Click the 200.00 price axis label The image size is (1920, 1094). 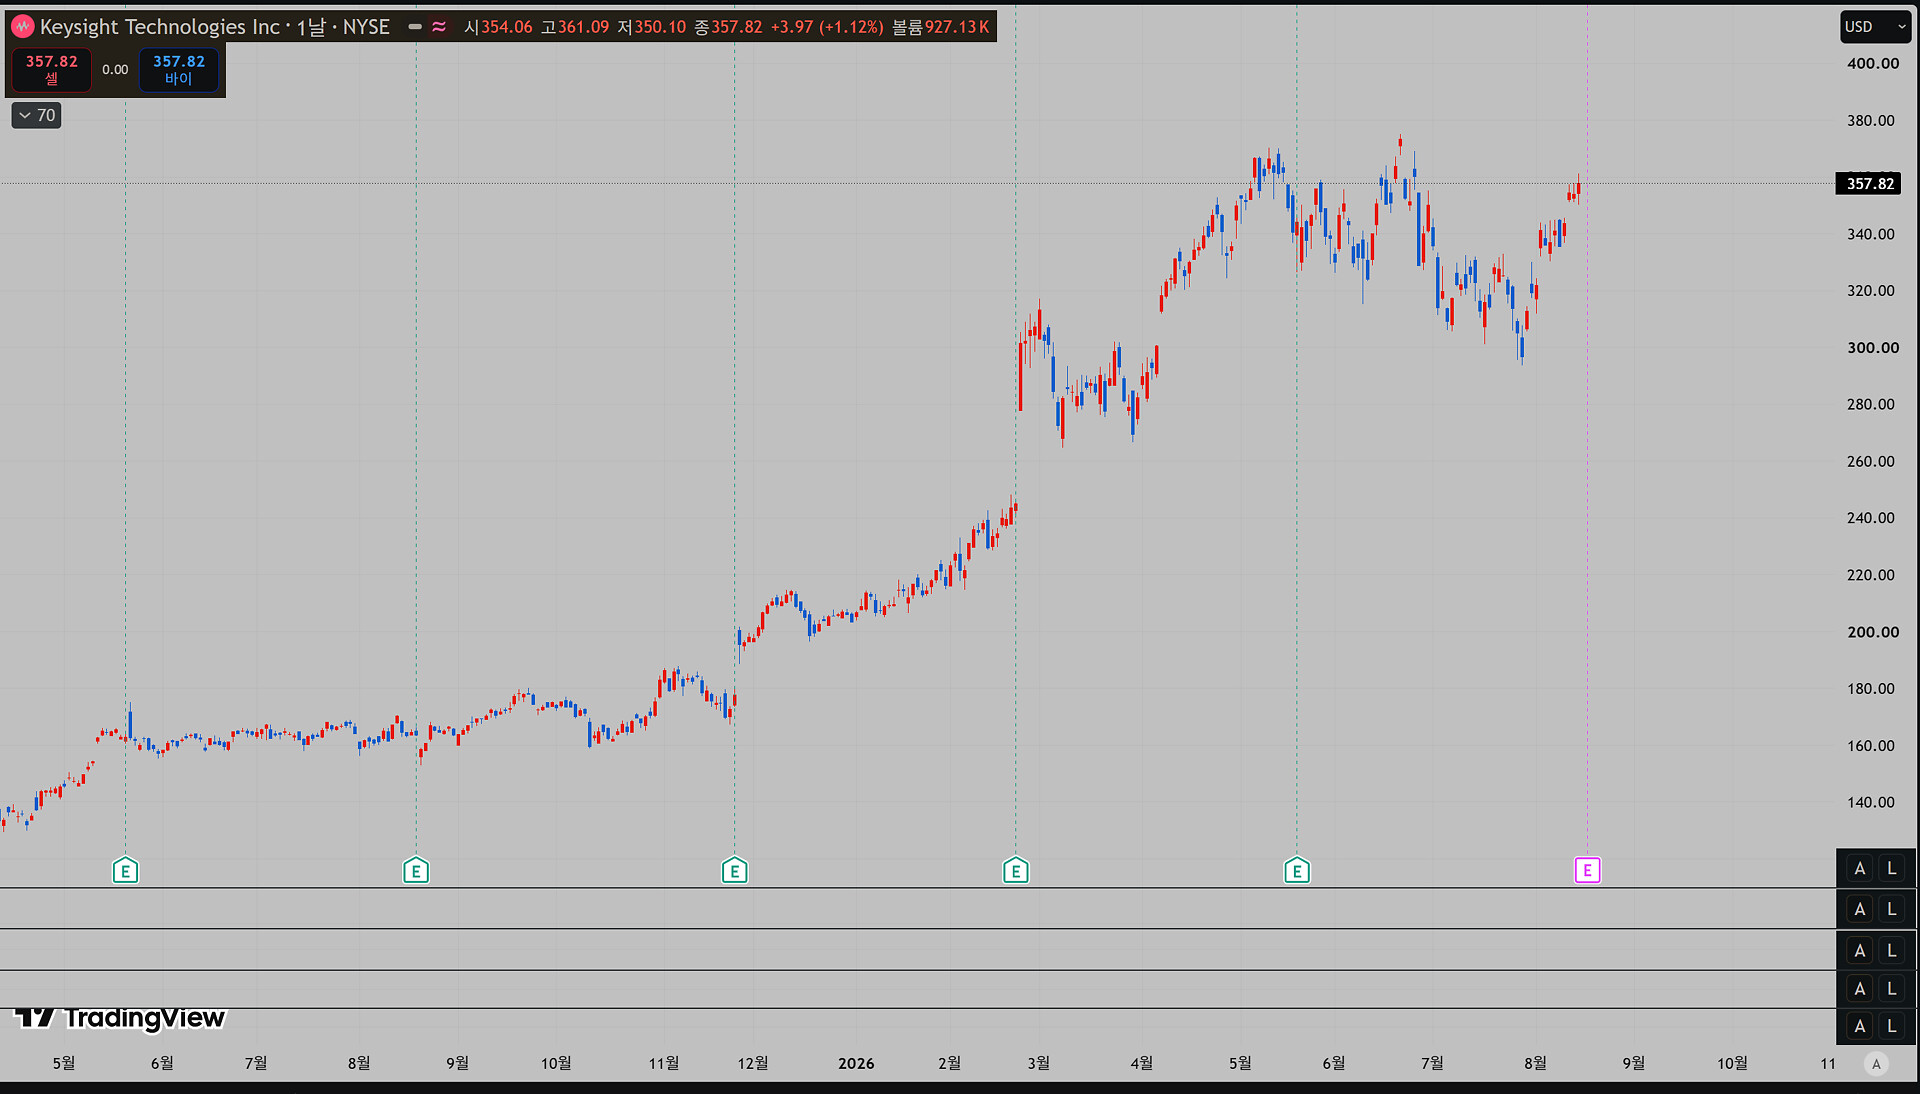pos(1872,632)
